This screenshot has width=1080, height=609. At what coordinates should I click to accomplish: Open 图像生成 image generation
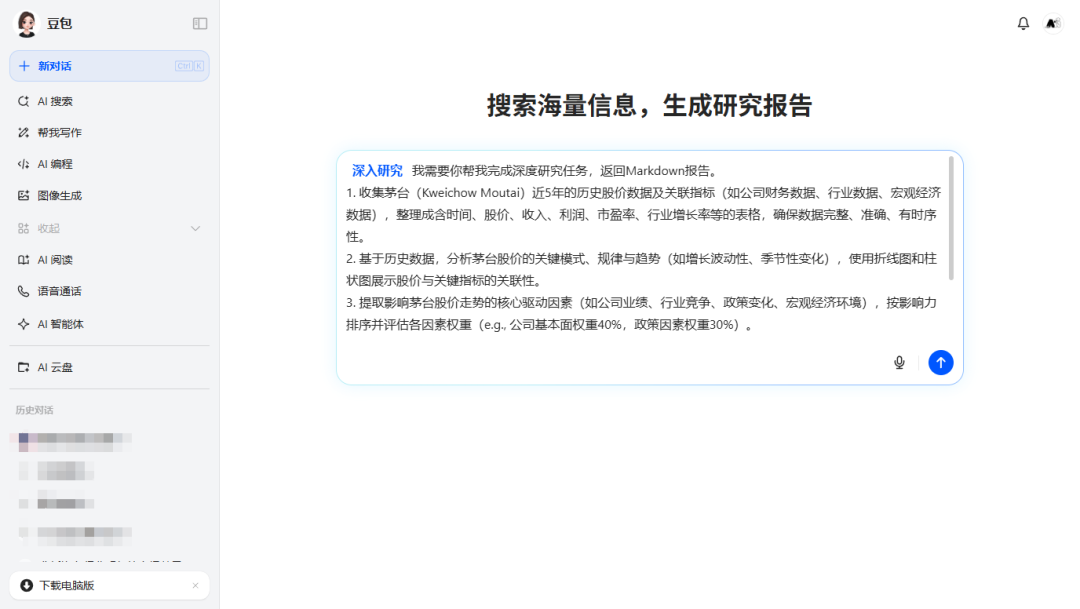coord(110,196)
